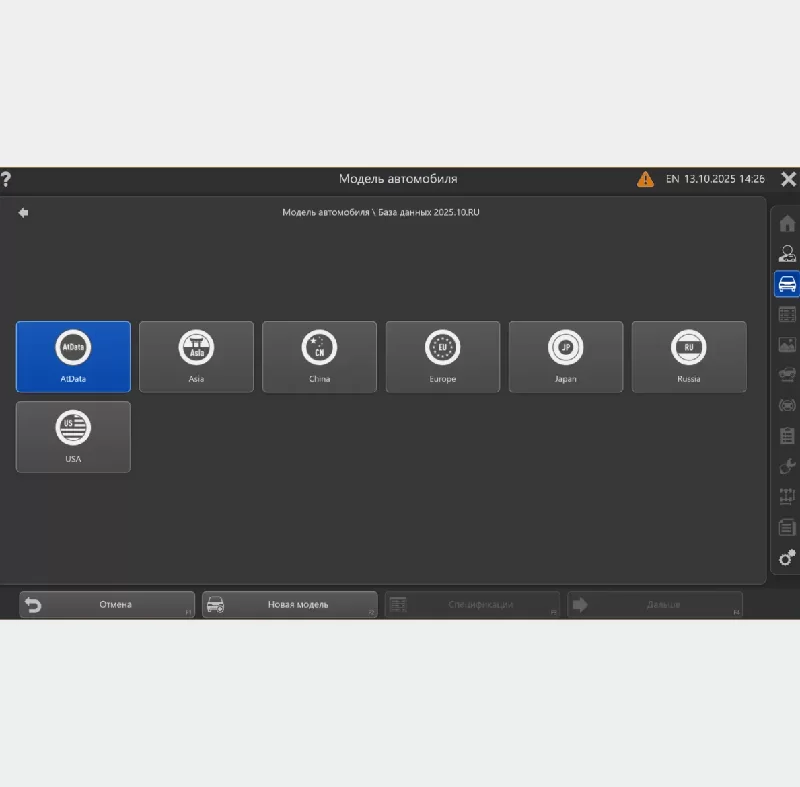800x787 pixels.
Task: Select the USA database tile
Action: tap(73, 436)
